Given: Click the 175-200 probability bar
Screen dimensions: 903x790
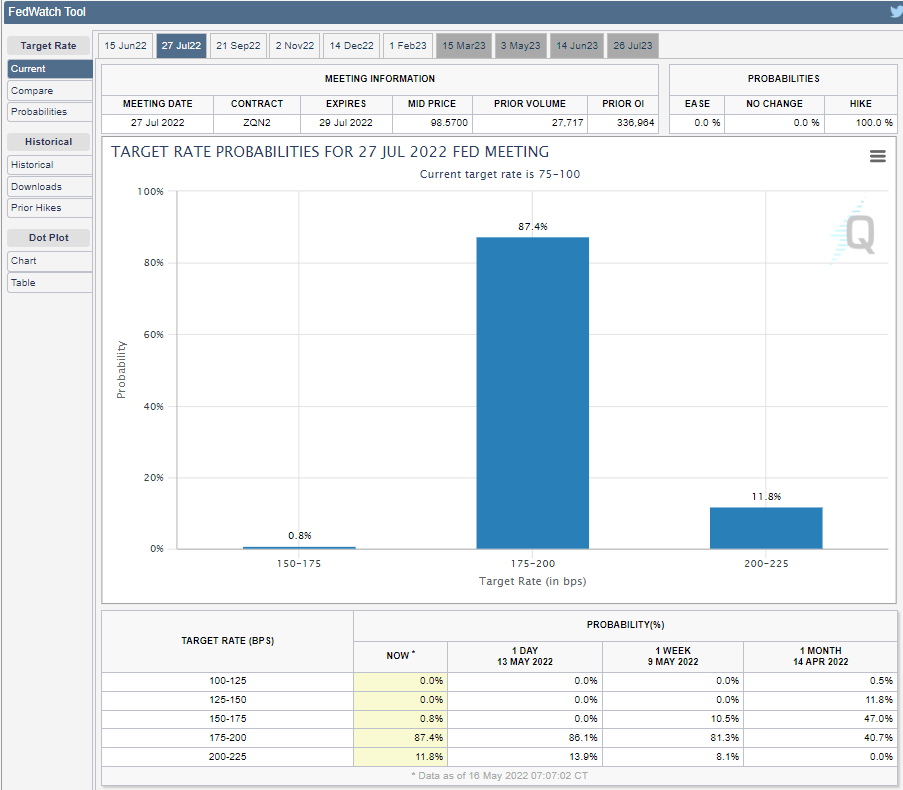Looking at the screenshot, I should 533,392.
